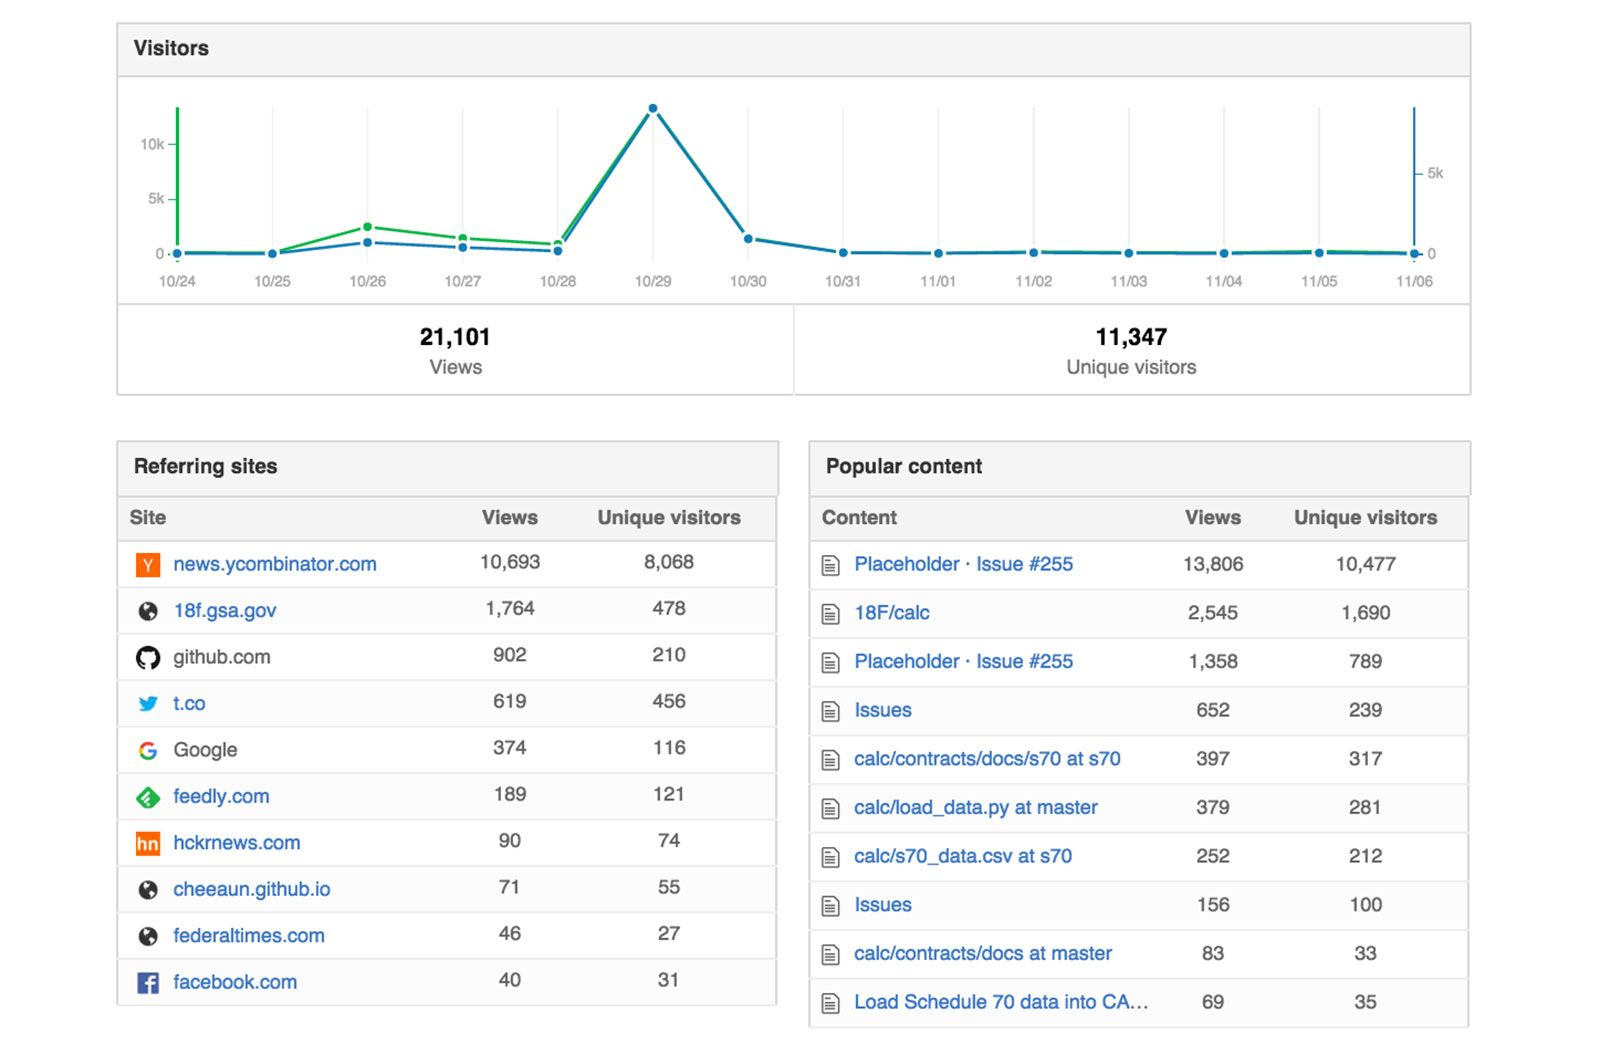Select the 10/29 peak data point
The width and height of the screenshot is (1600, 1044).
coord(653,108)
